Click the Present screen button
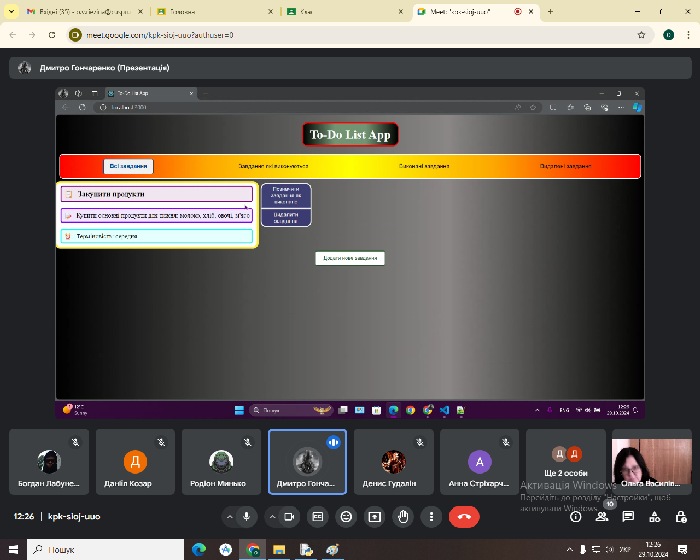700x560 pixels. tap(375, 517)
